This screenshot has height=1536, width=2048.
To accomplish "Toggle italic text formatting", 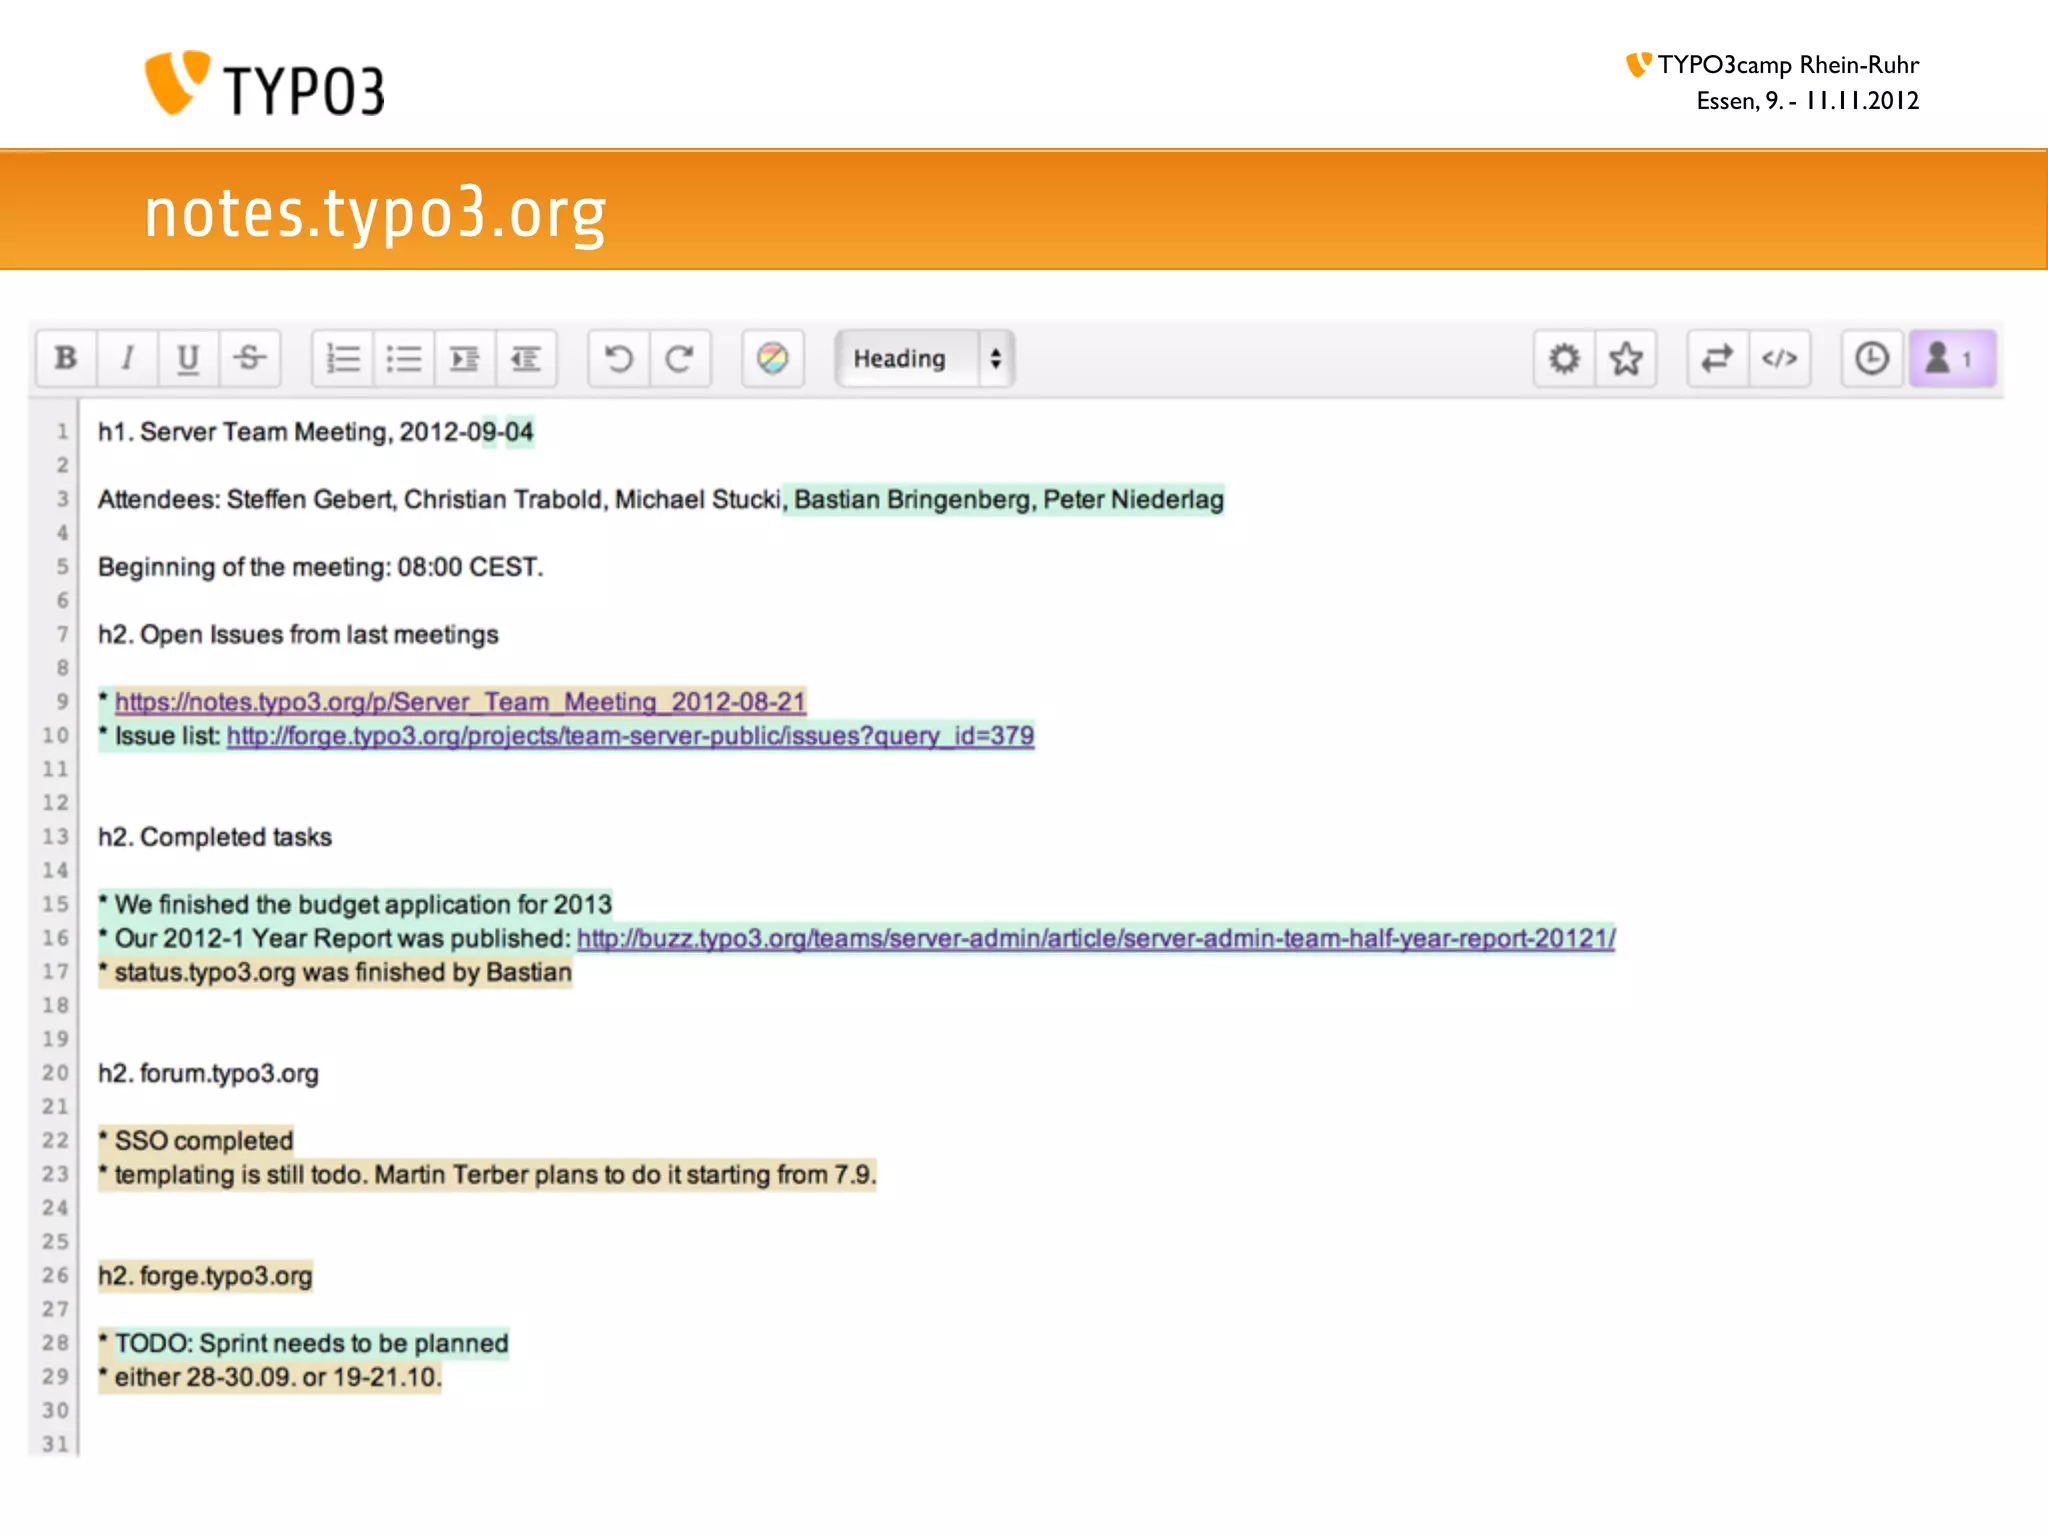I will coord(127,358).
